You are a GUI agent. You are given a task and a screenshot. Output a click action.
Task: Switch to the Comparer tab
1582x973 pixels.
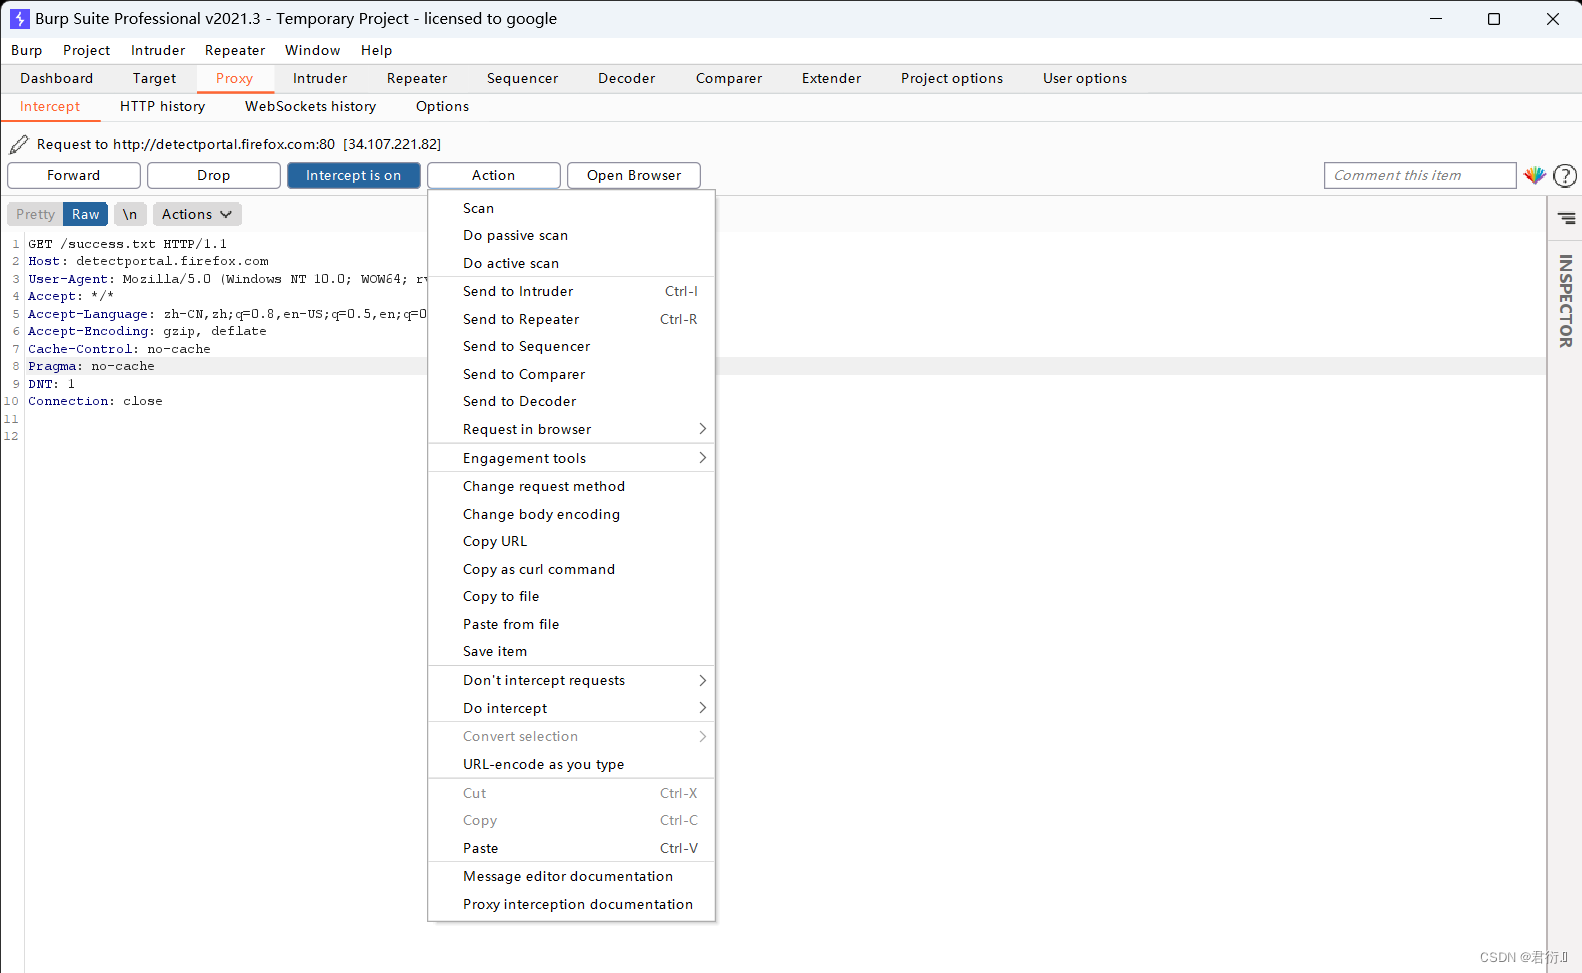pos(729,78)
